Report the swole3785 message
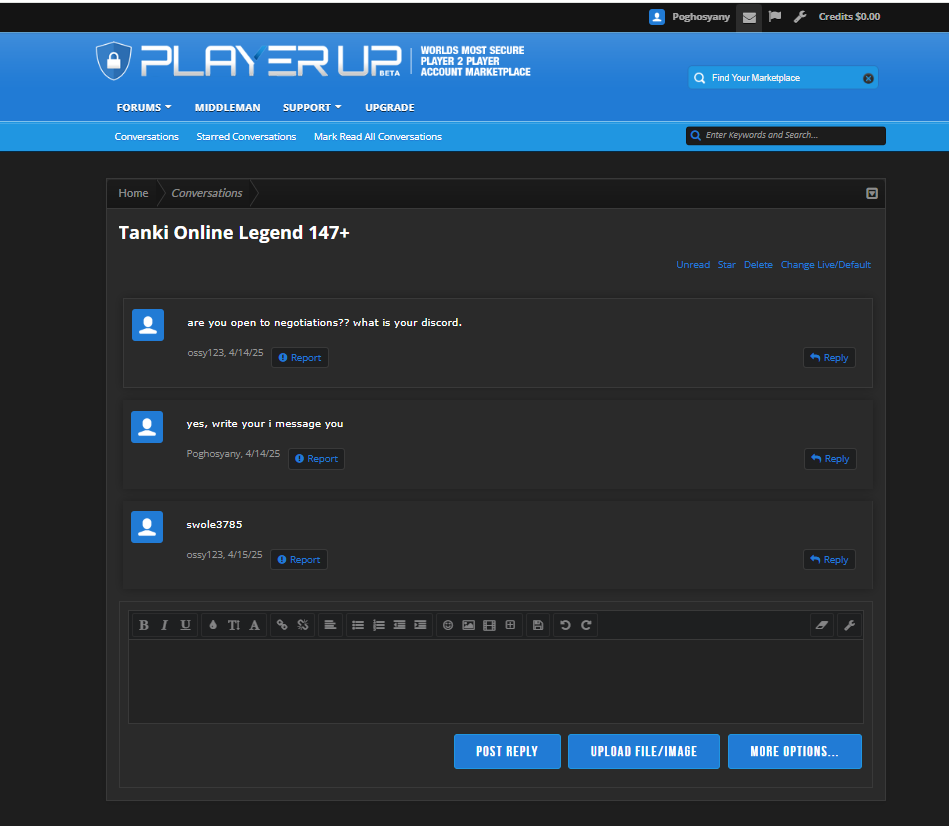The image size is (949, 826). 299,560
